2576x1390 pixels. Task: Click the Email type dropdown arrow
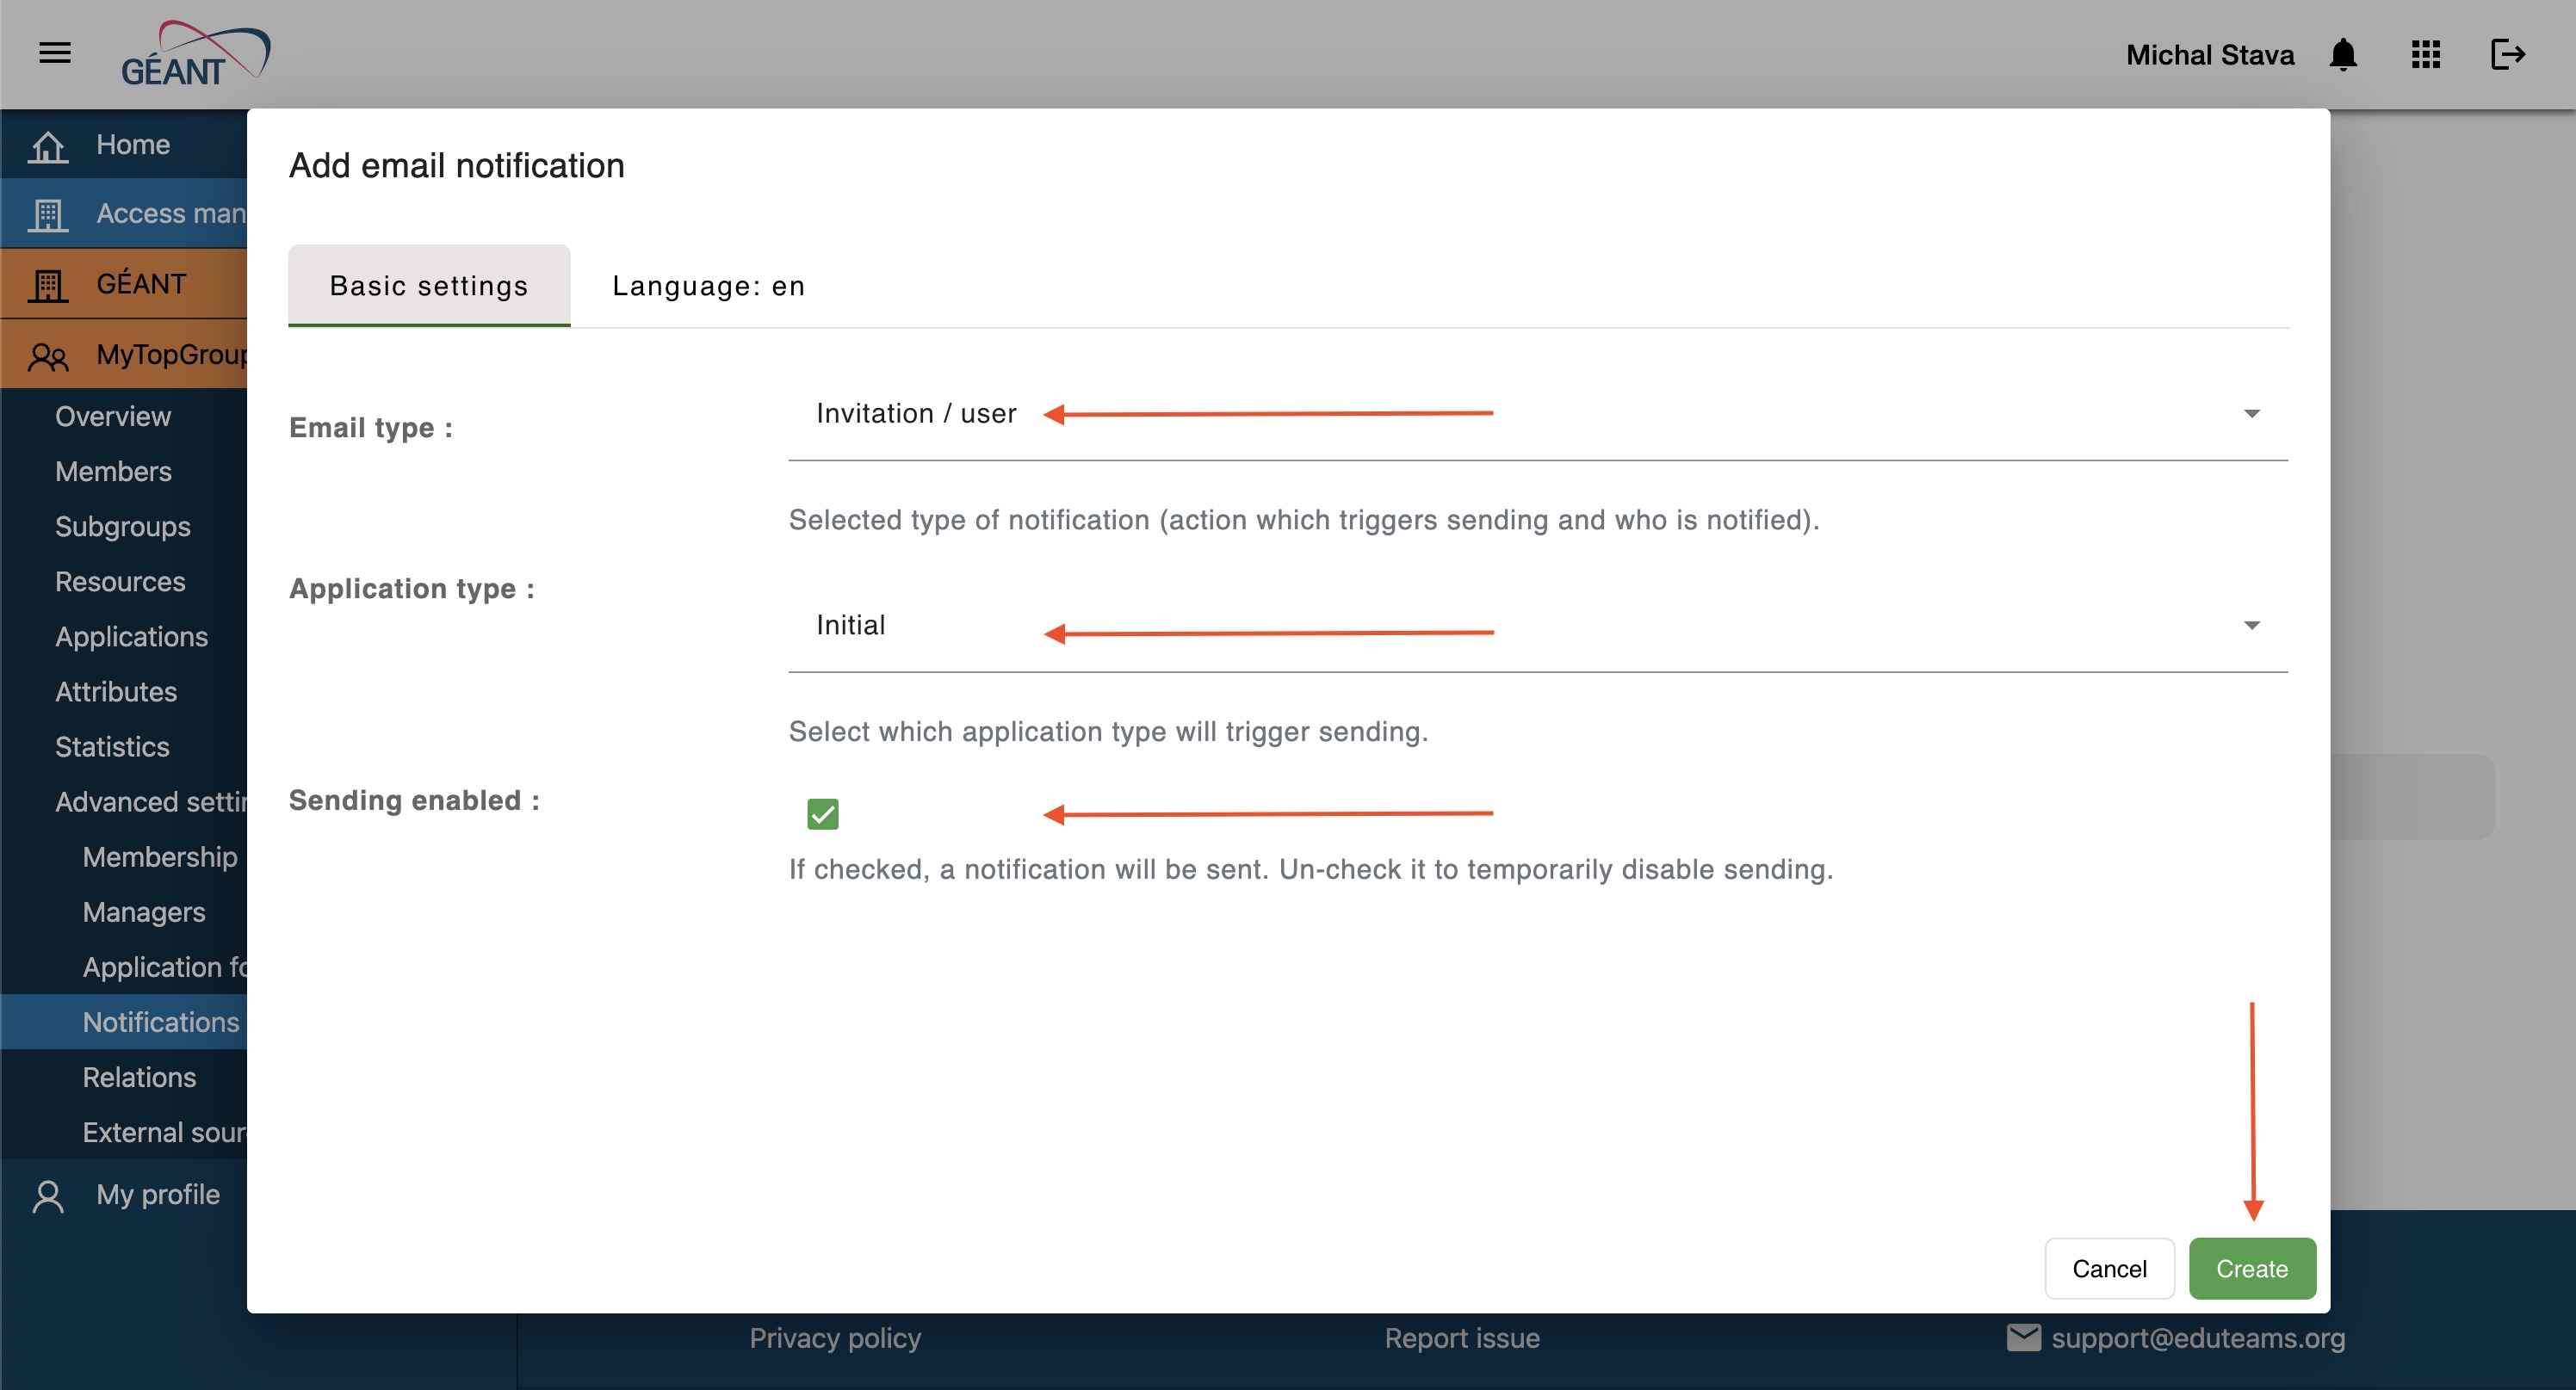(x=2251, y=414)
